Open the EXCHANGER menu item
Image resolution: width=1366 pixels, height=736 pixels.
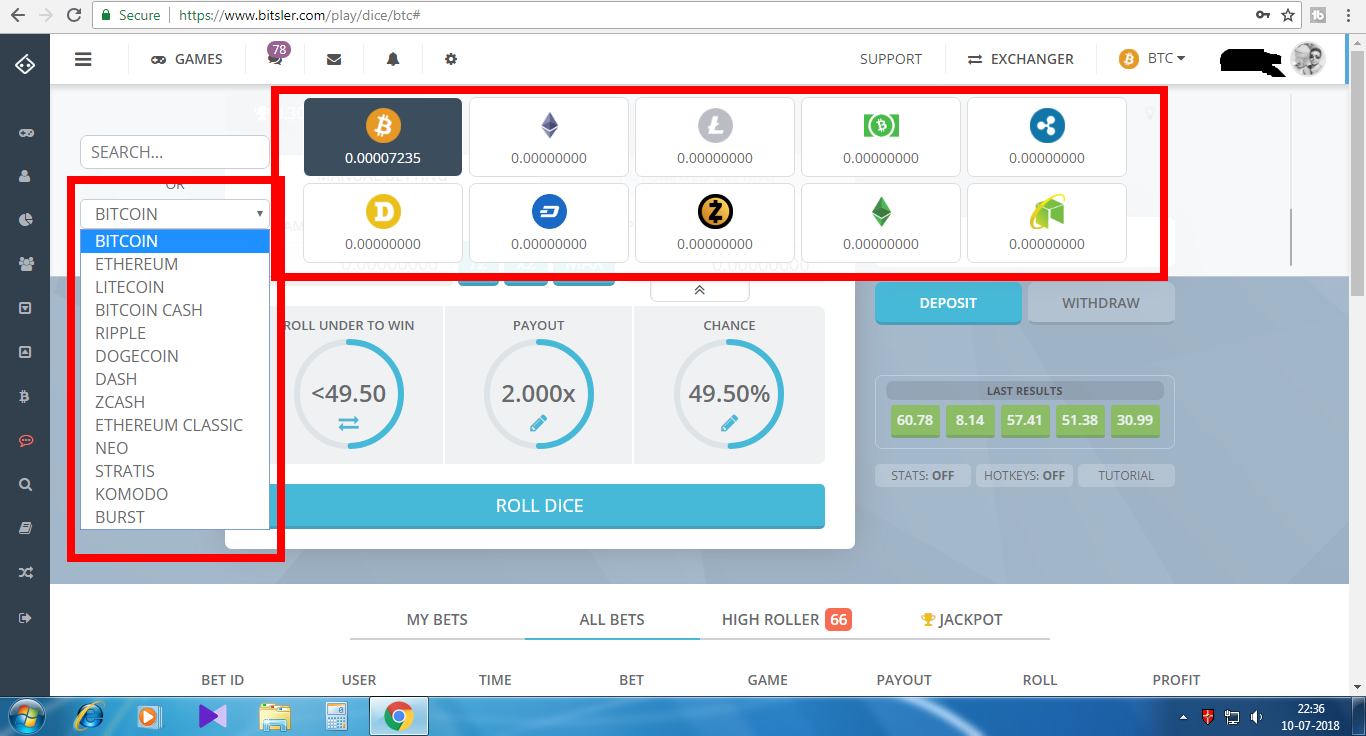point(1020,59)
